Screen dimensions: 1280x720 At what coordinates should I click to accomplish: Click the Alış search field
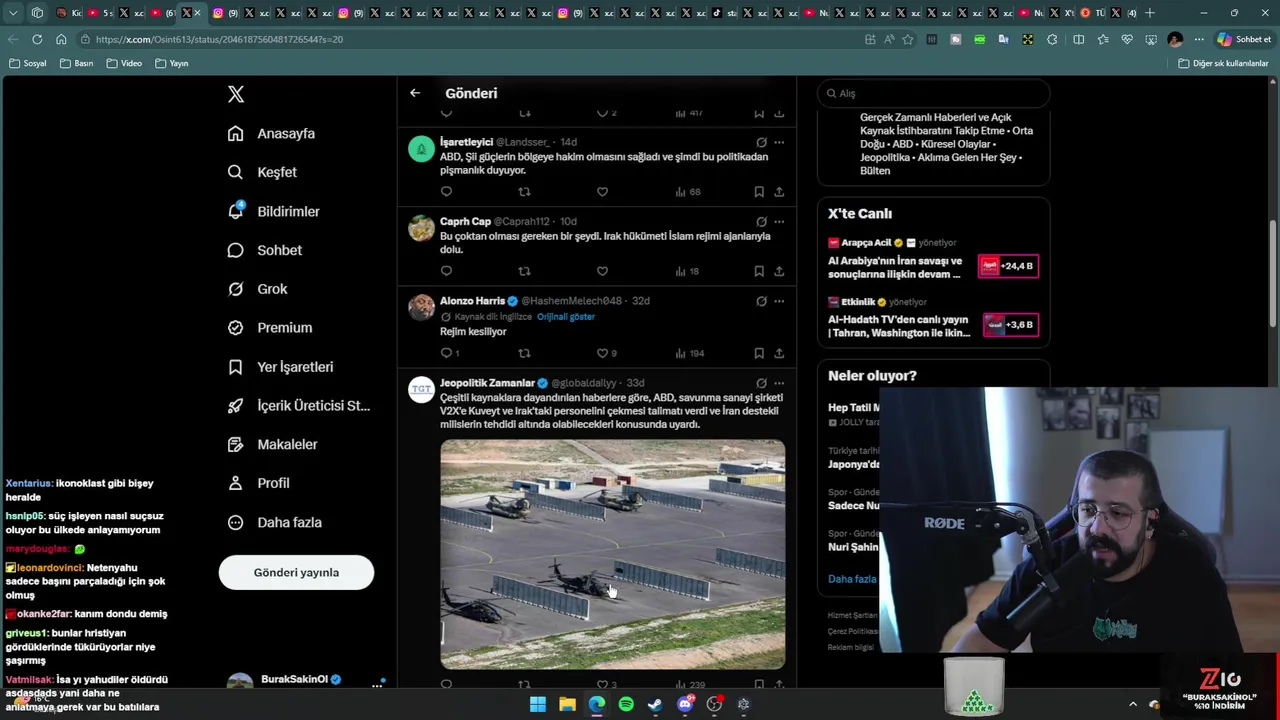click(934, 93)
